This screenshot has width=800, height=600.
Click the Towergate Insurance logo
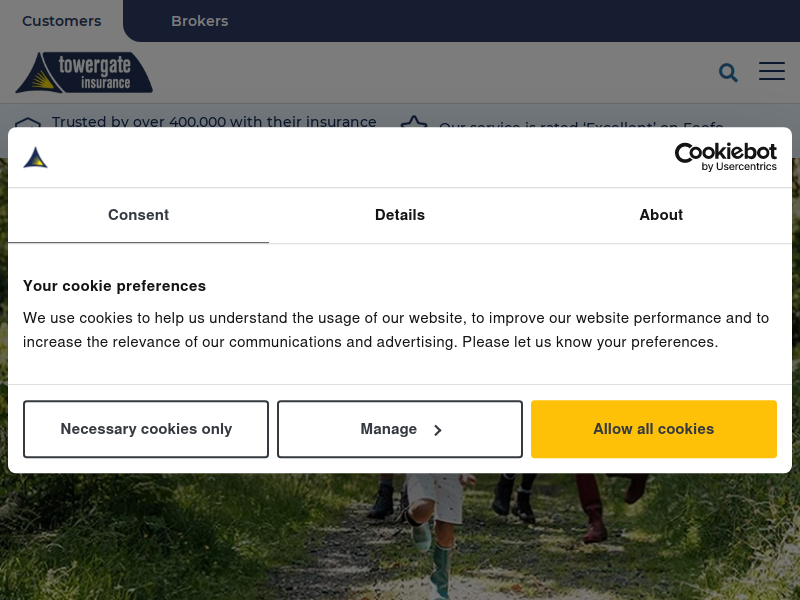(84, 72)
